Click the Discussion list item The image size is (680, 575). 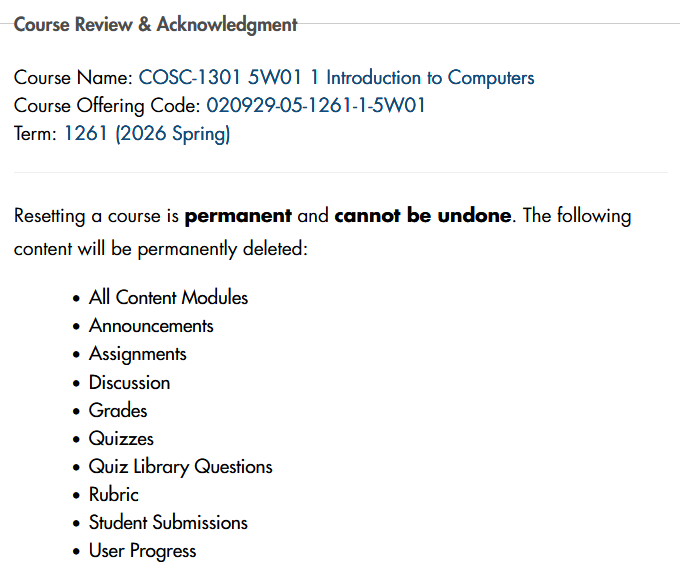tap(129, 382)
